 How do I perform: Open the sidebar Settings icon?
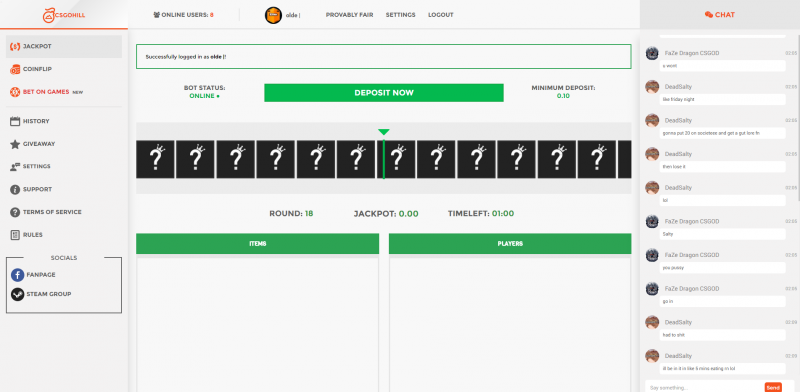tap(15, 166)
